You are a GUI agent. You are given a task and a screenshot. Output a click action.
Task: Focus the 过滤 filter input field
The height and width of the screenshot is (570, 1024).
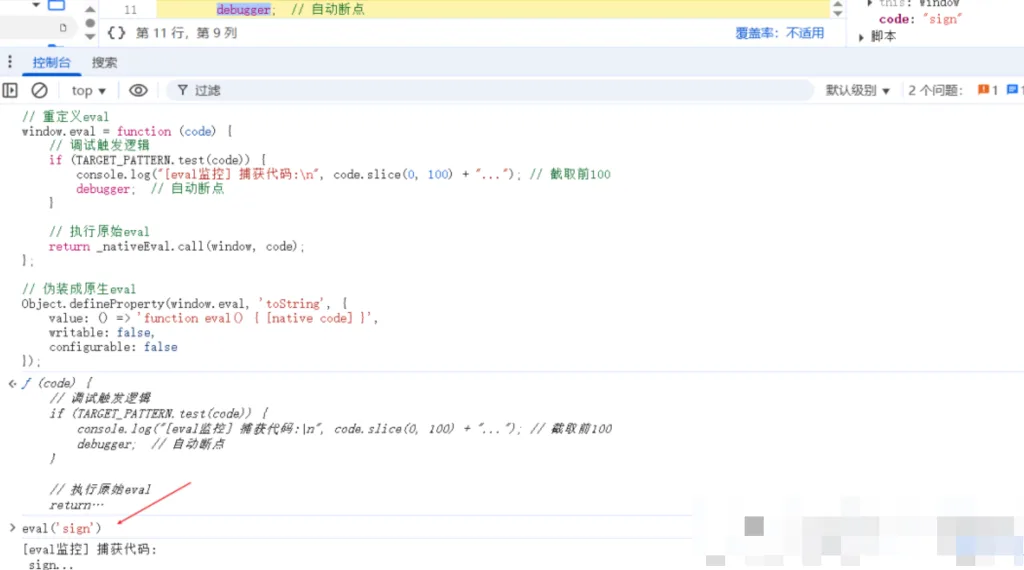point(490,90)
